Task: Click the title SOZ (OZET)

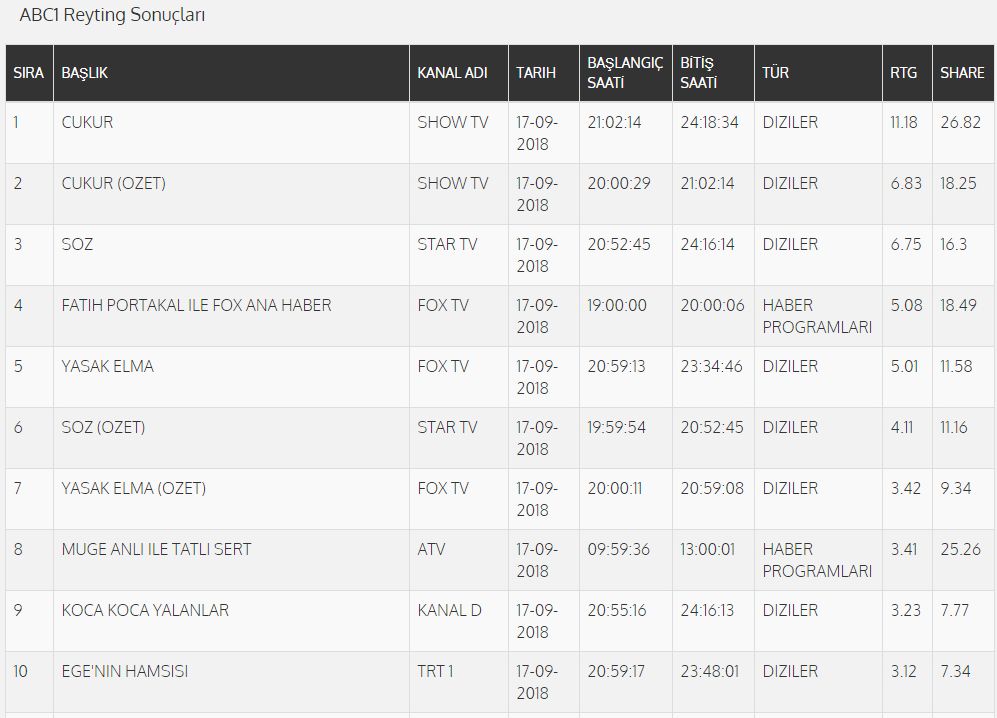Action: pos(104,427)
